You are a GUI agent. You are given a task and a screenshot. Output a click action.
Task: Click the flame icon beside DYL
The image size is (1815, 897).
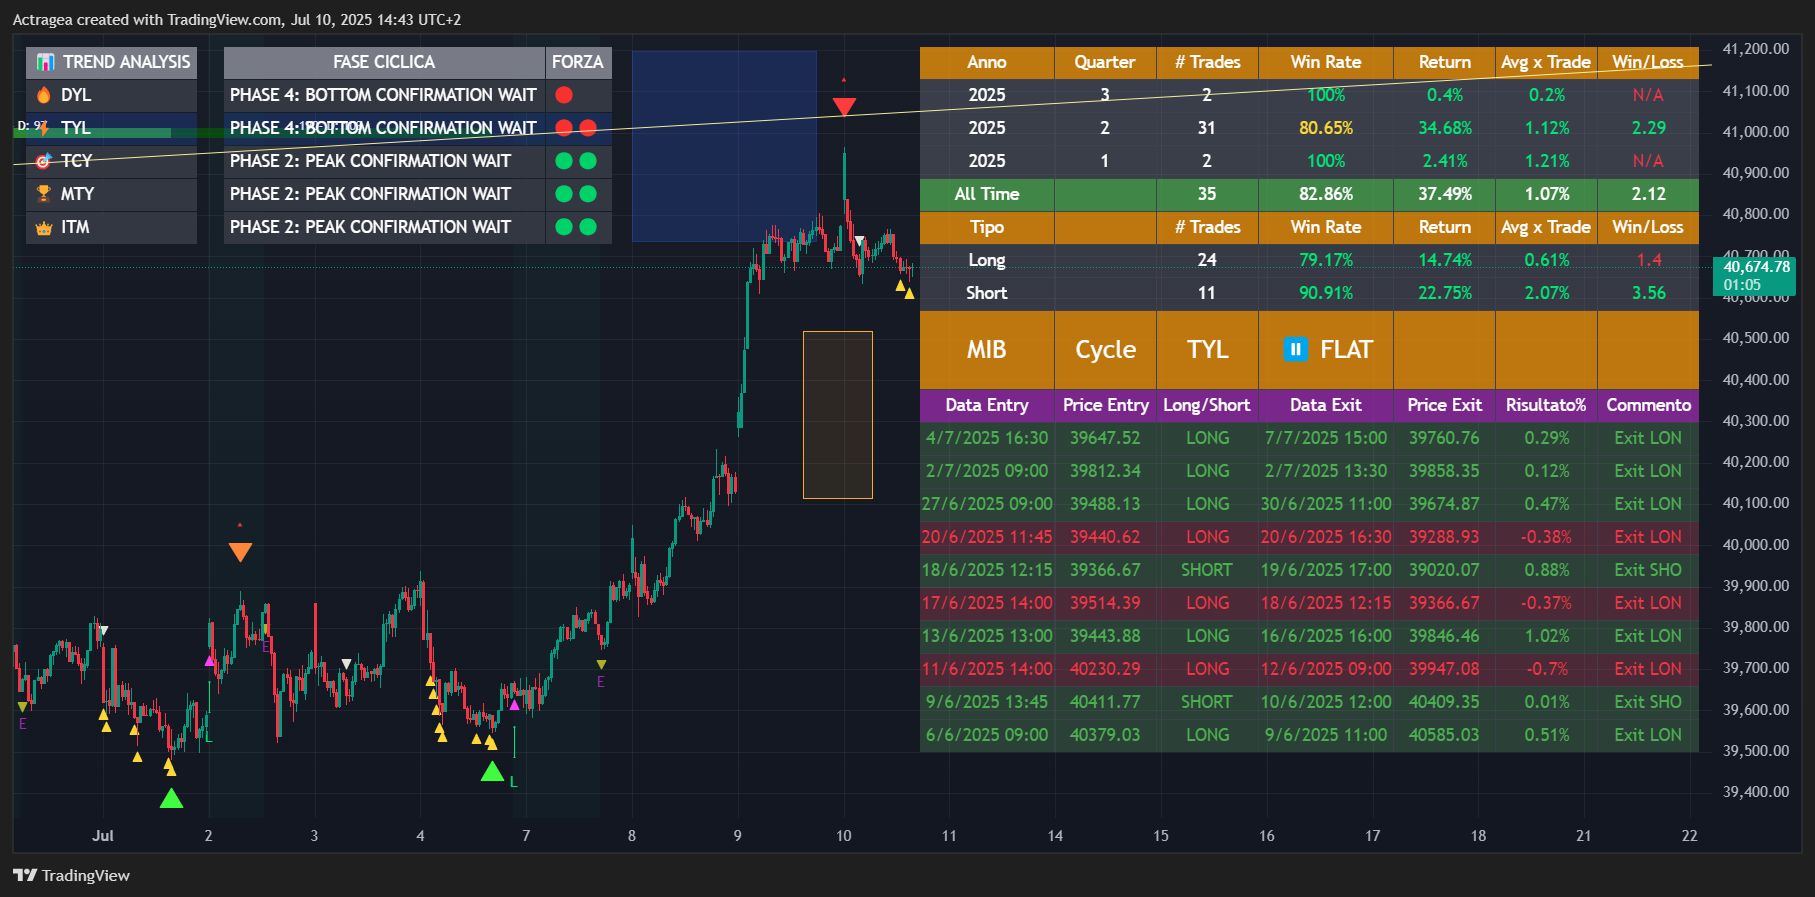tap(44, 95)
